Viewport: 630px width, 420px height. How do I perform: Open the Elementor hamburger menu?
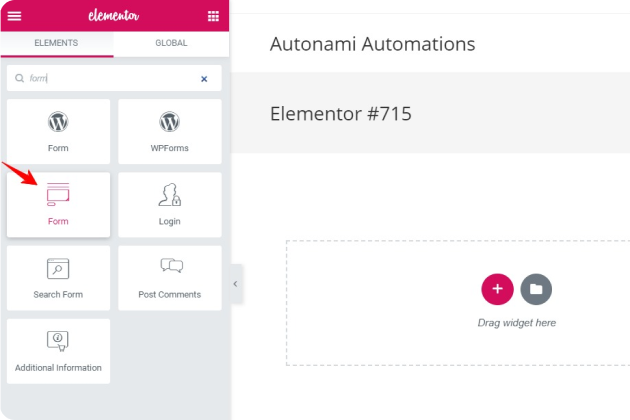tap(15, 16)
